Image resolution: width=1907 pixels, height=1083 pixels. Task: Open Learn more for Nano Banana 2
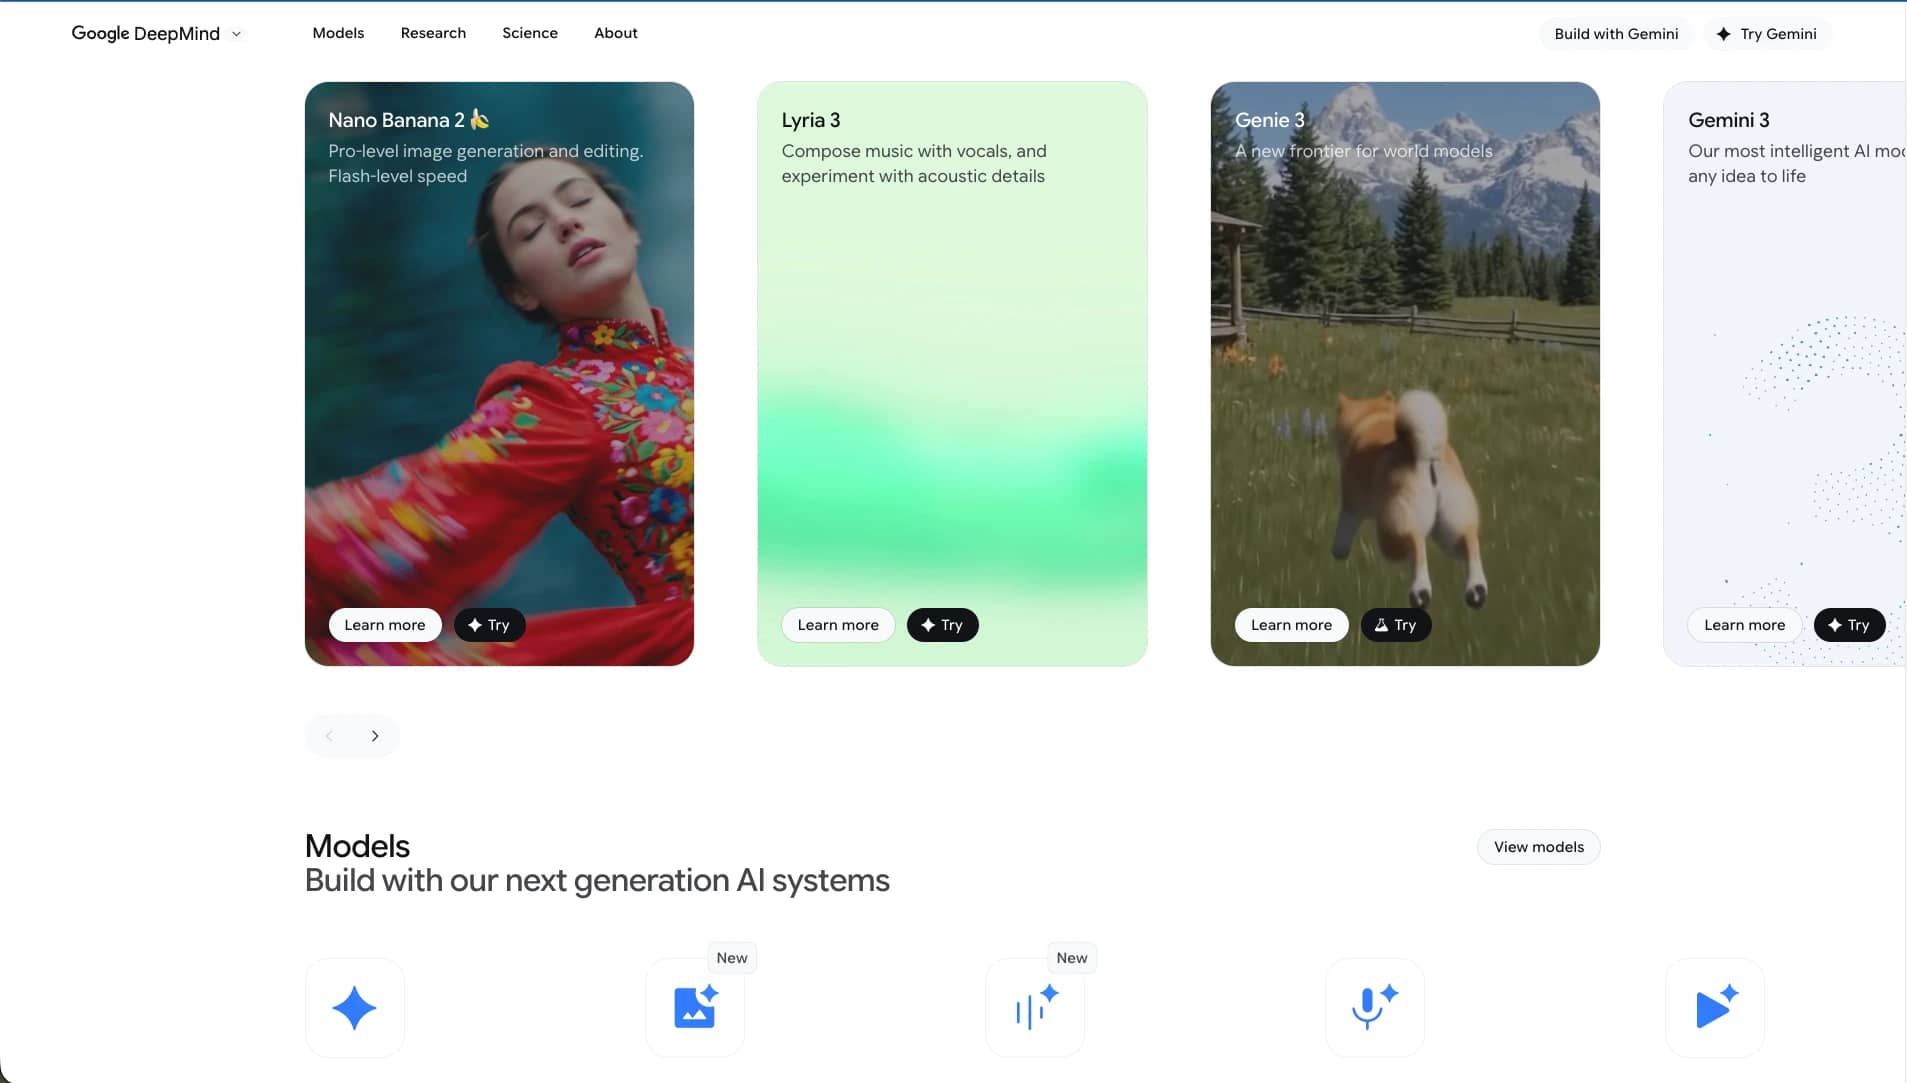point(385,625)
